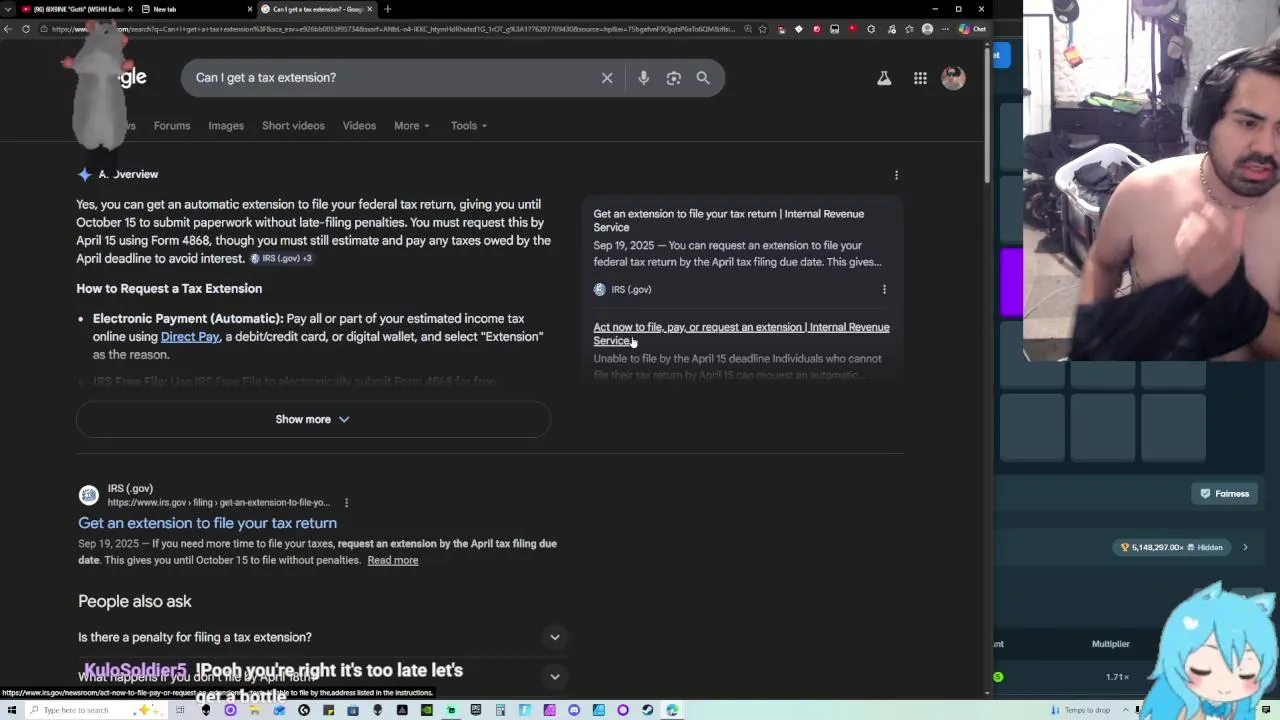
Task: Click the 5,148,297.00× multiplier badge
Action: 1172,547
